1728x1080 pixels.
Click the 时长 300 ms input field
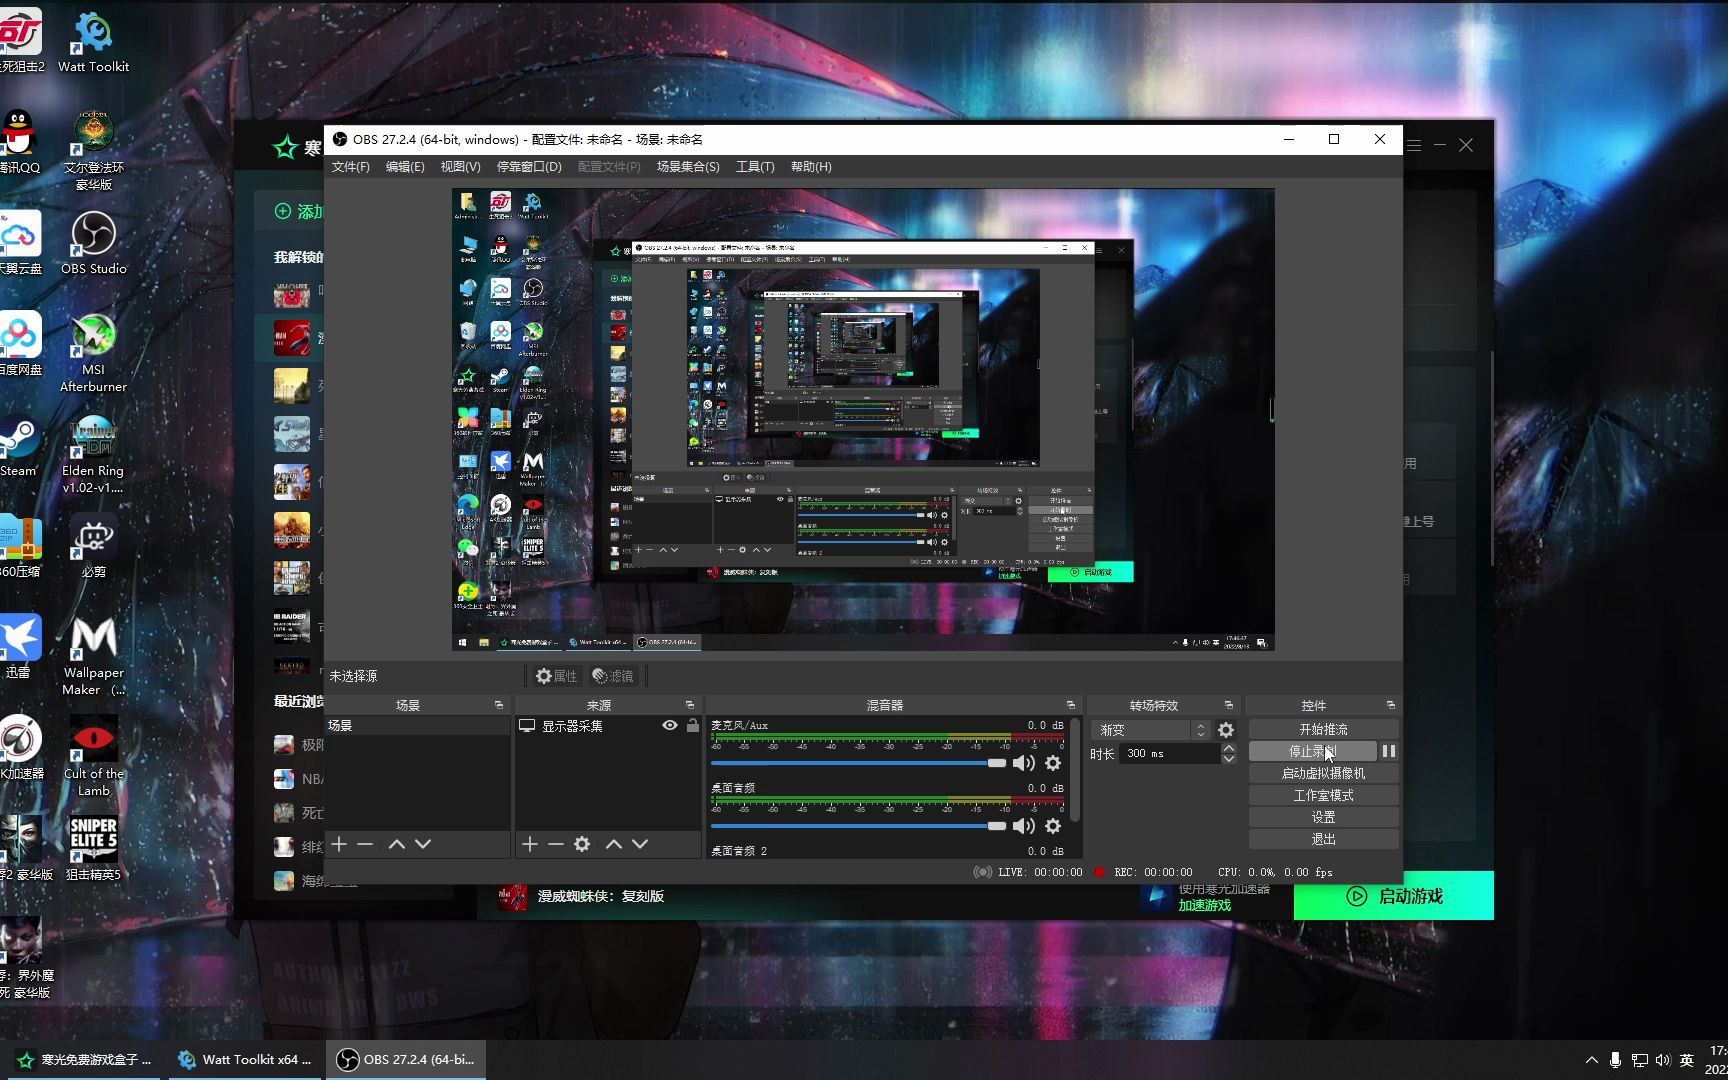(1168, 753)
